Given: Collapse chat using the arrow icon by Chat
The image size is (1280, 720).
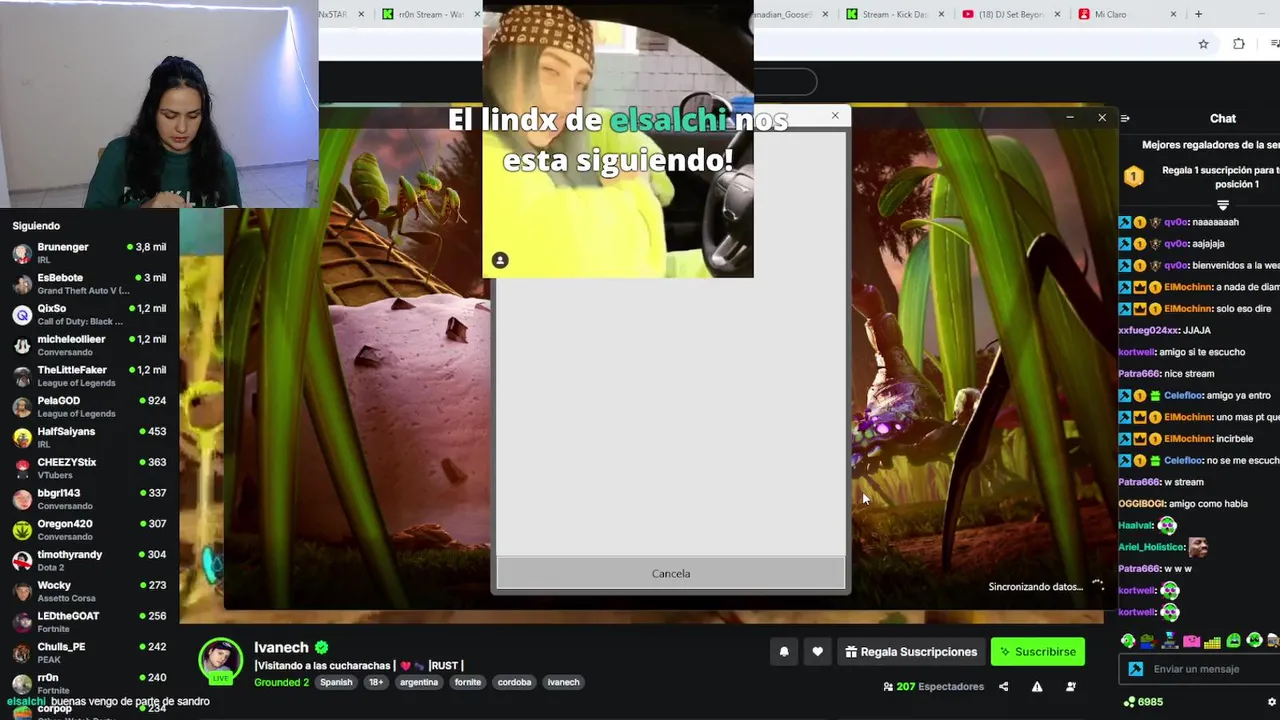Looking at the screenshot, I should click(1125, 118).
